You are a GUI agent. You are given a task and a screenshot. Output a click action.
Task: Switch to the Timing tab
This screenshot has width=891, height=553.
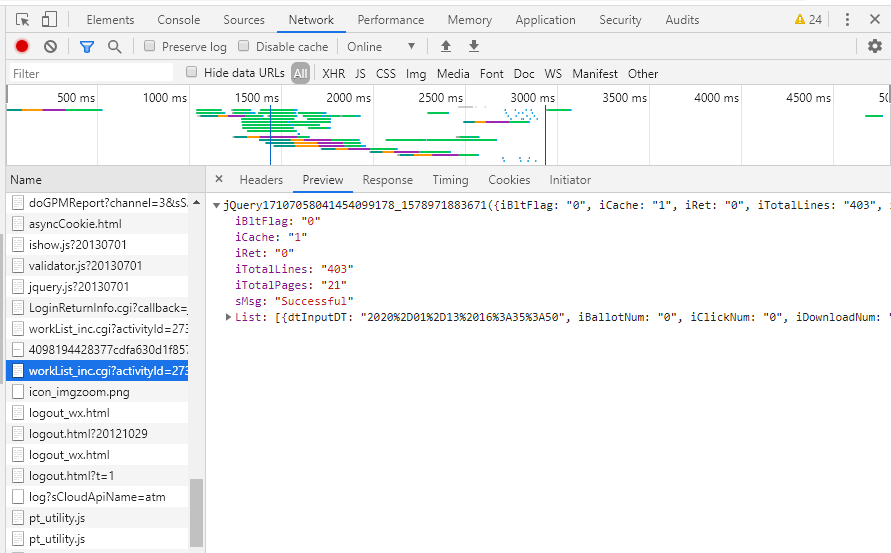(450, 180)
